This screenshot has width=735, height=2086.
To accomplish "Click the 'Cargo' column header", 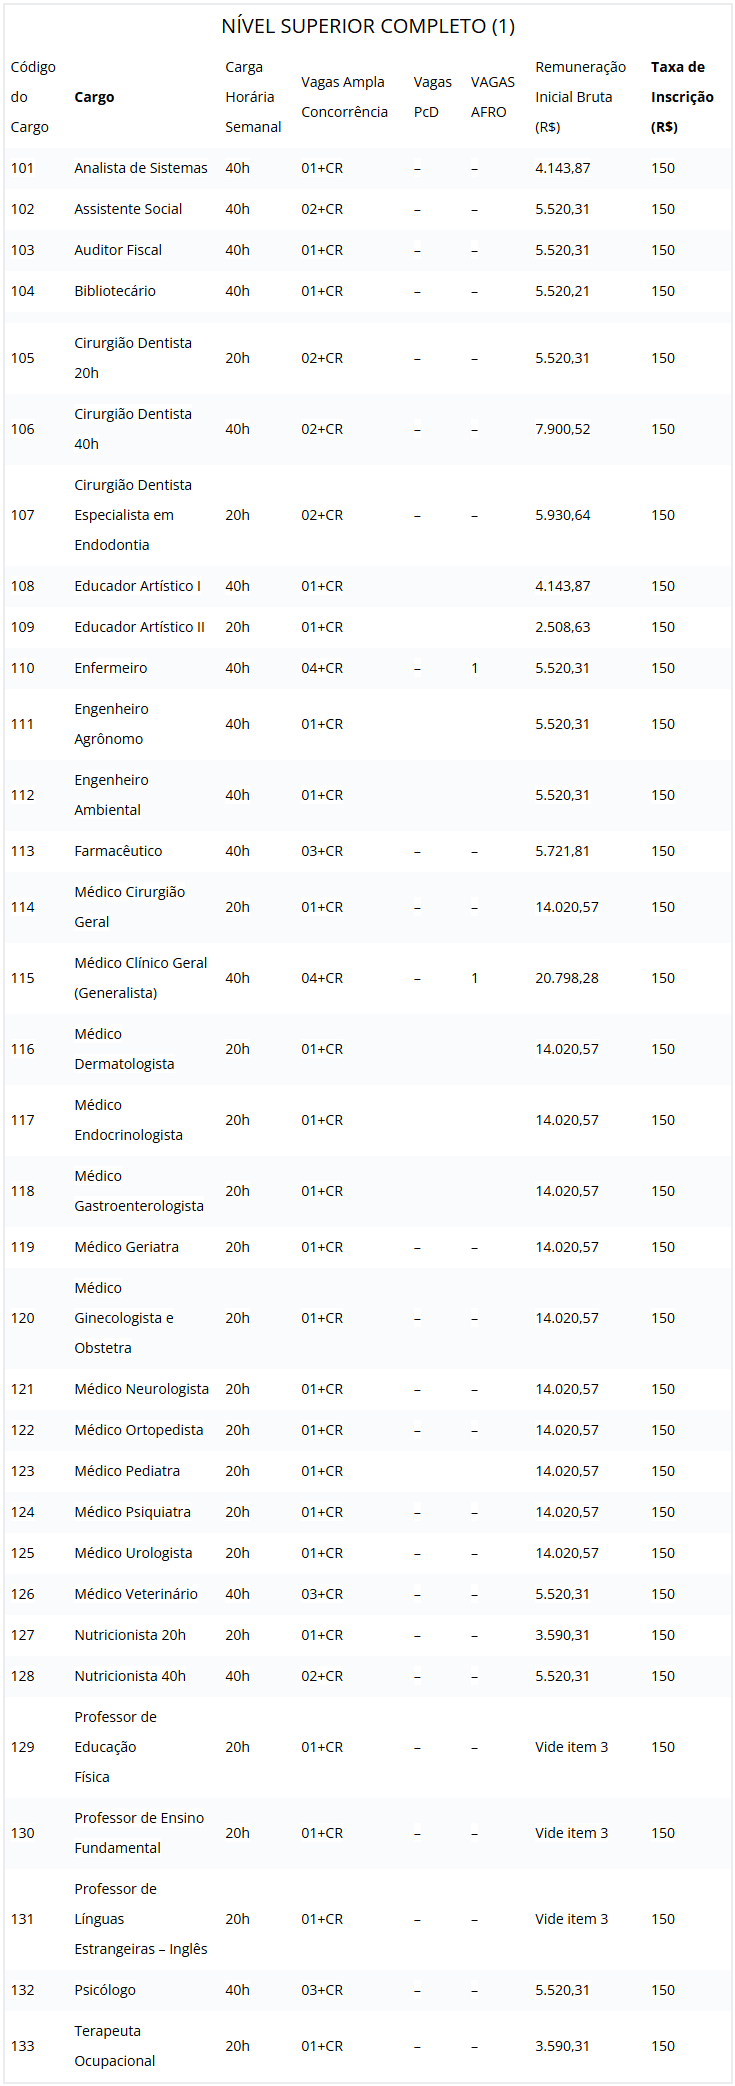I will (94, 97).
